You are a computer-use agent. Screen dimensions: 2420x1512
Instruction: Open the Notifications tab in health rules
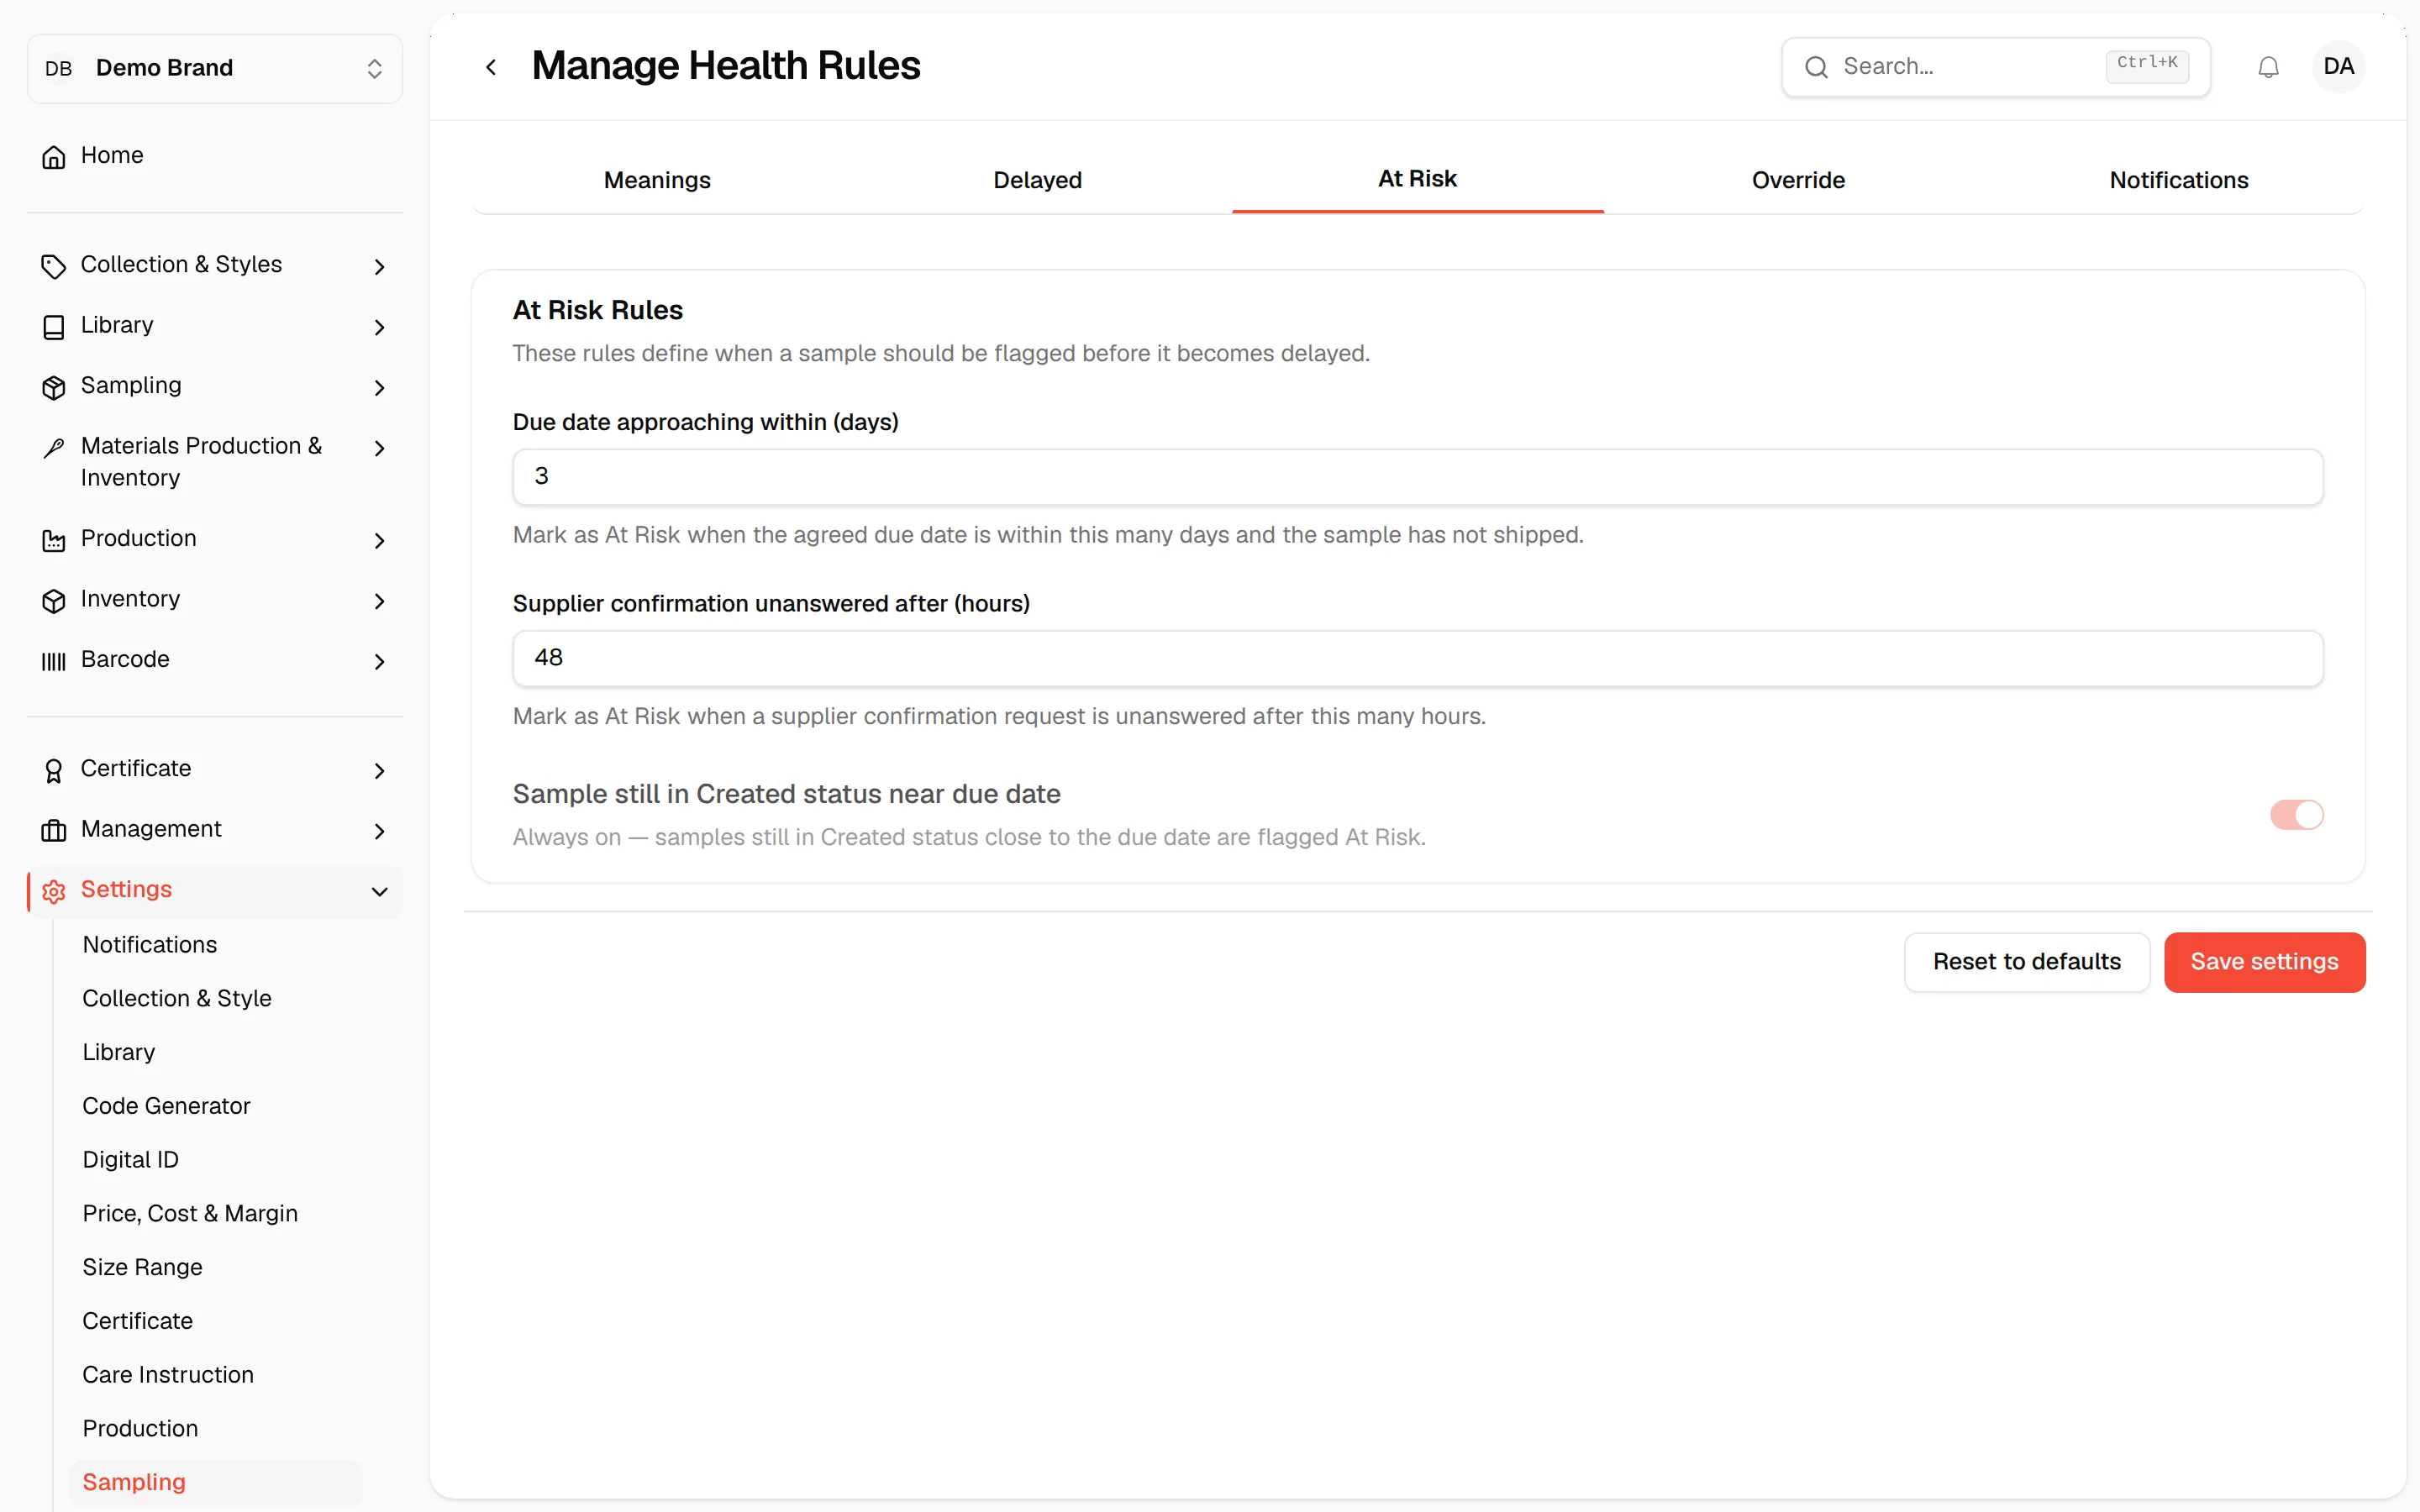tap(2178, 180)
